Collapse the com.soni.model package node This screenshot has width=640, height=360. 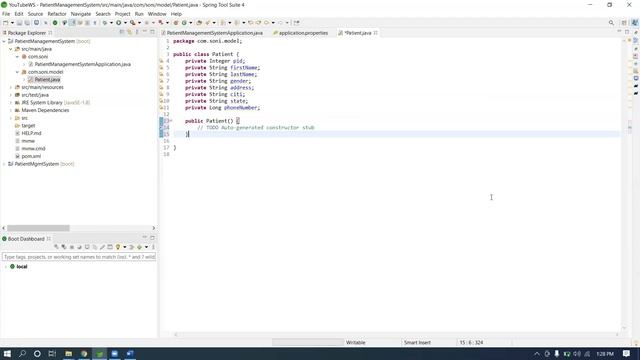coord(17,72)
